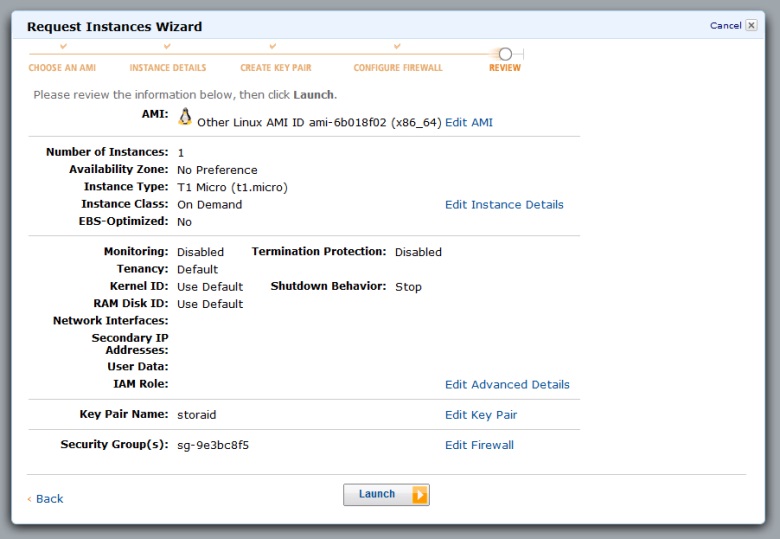Go to the Configure Firewall step
Viewport: 780px width, 539px height.
397,68
